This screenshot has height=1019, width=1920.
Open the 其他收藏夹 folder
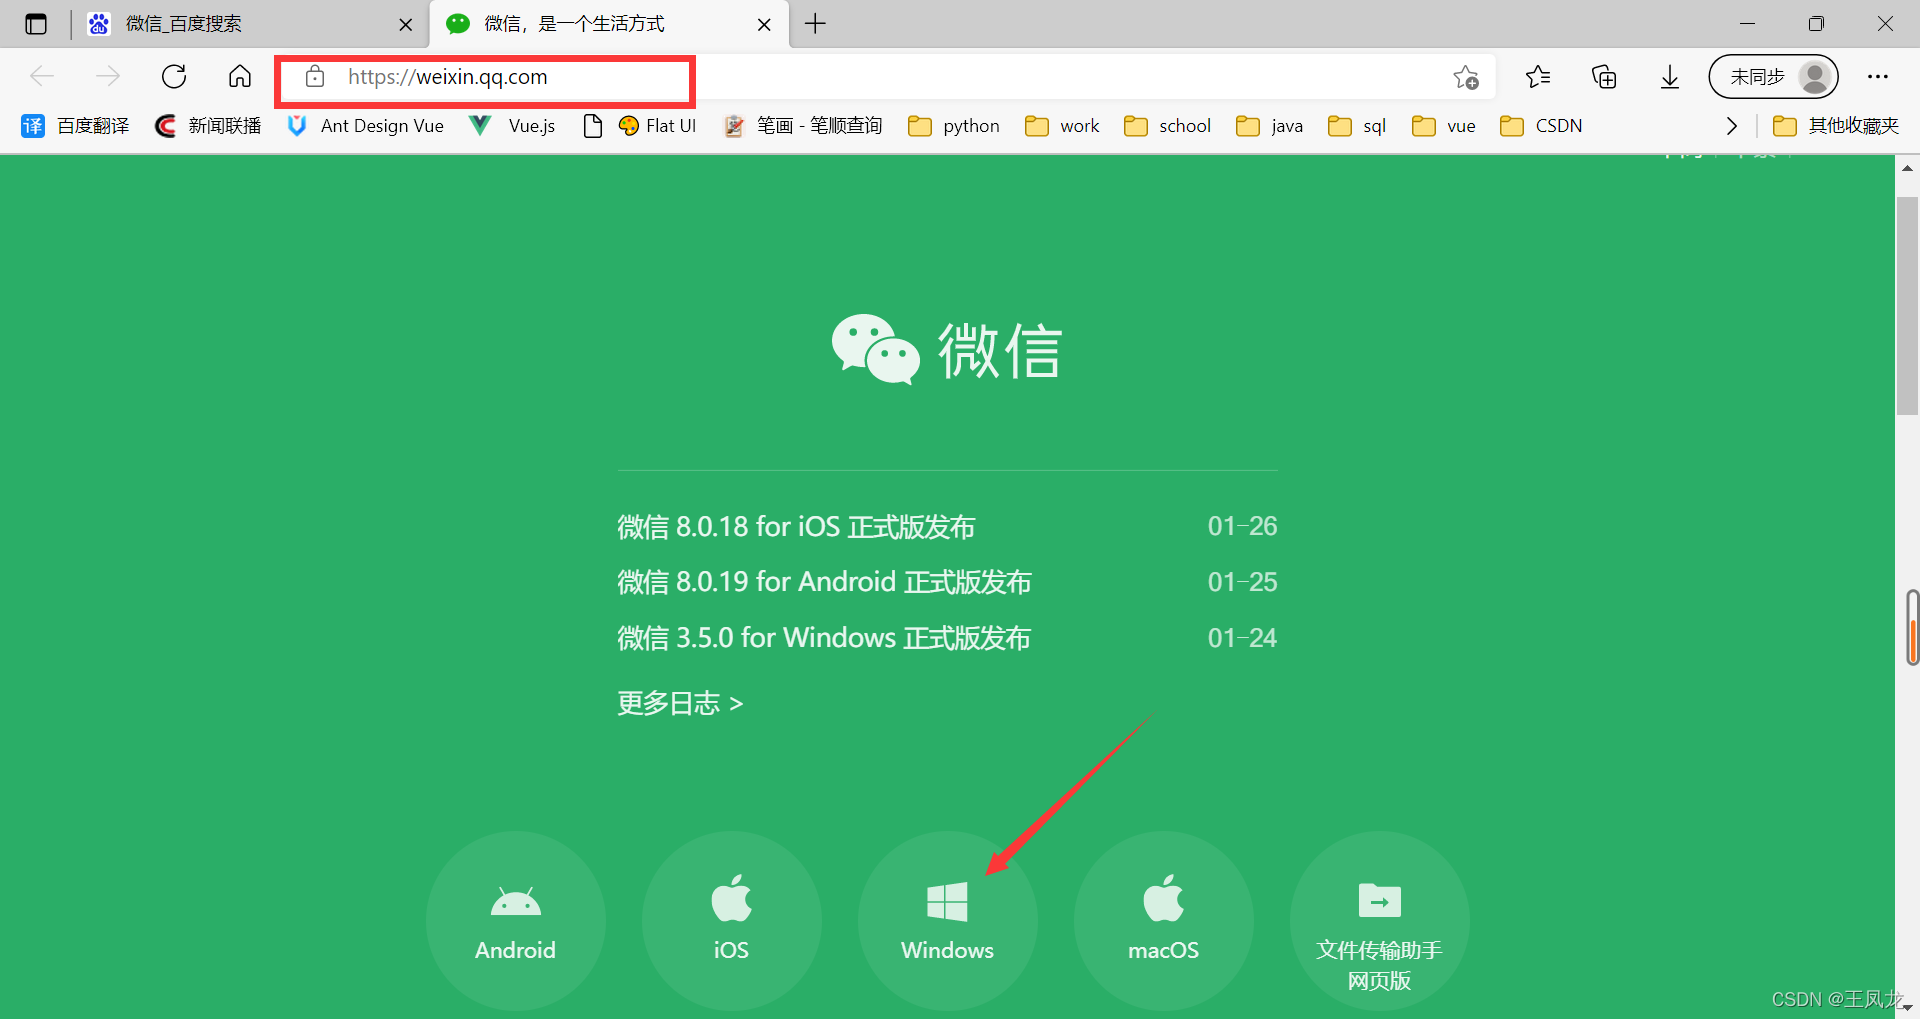pyautogui.click(x=1836, y=126)
